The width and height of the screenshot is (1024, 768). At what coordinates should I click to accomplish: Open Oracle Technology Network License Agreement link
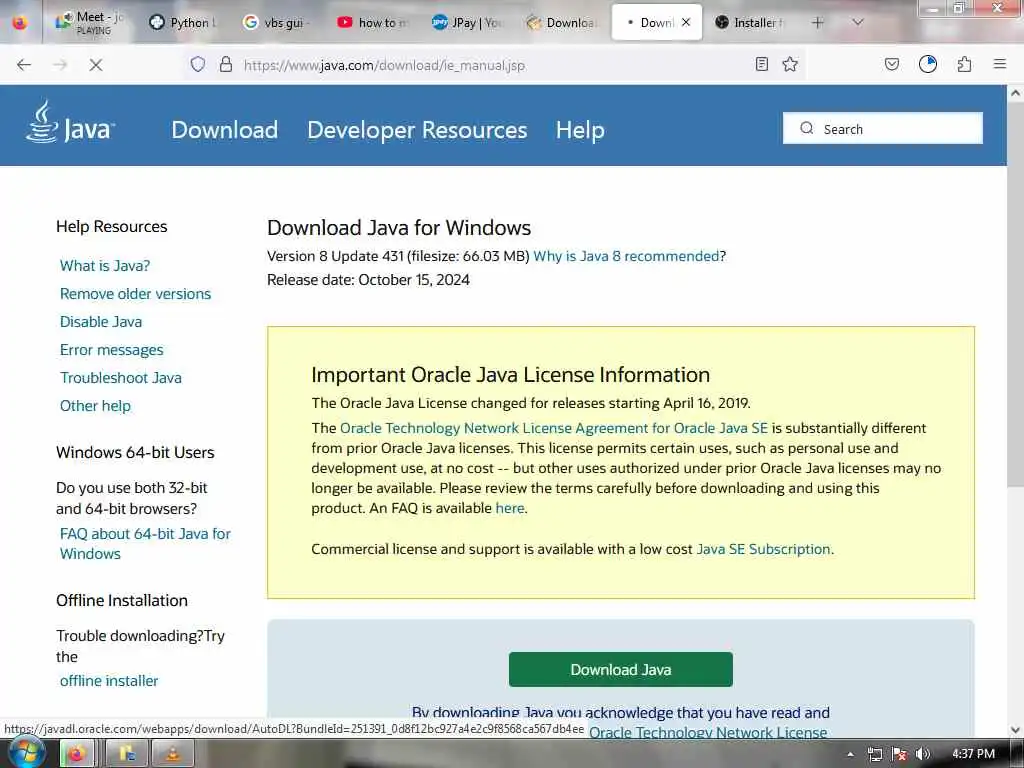(x=554, y=428)
